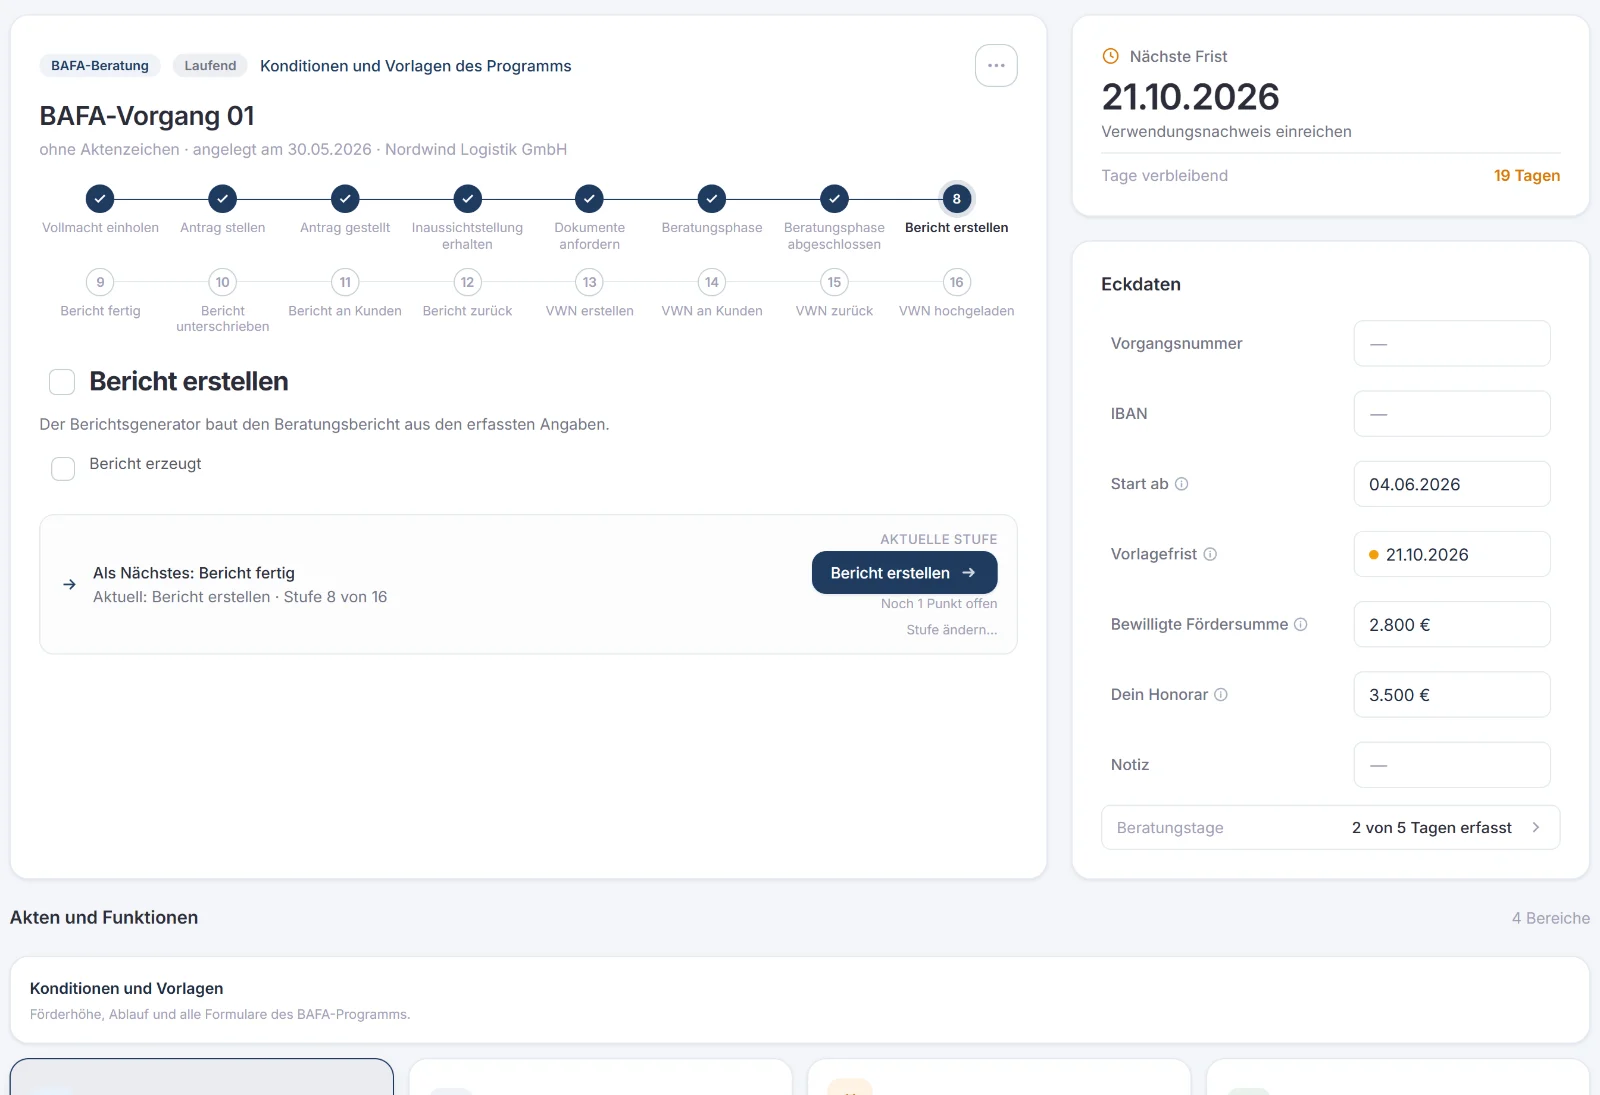
Task: Select completed step Antrag stellen
Action: 223,199
